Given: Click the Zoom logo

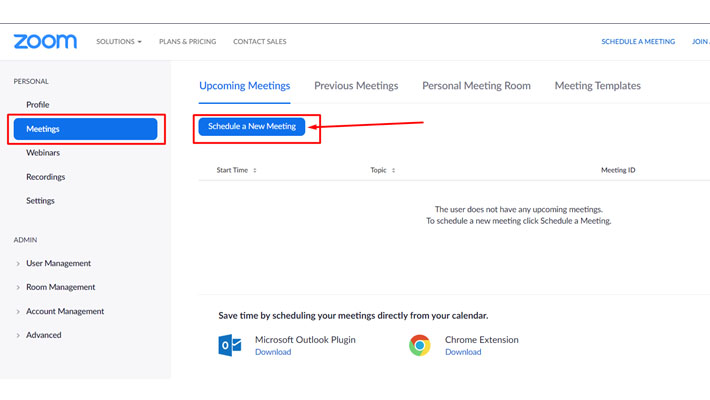Looking at the screenshot, I should [x=45, y=41].
